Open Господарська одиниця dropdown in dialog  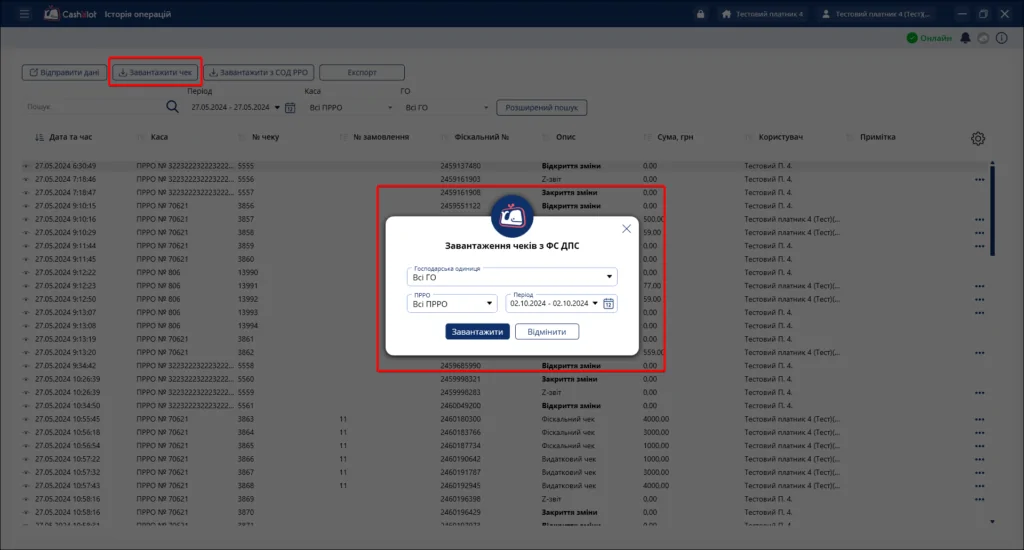[512, 276]
